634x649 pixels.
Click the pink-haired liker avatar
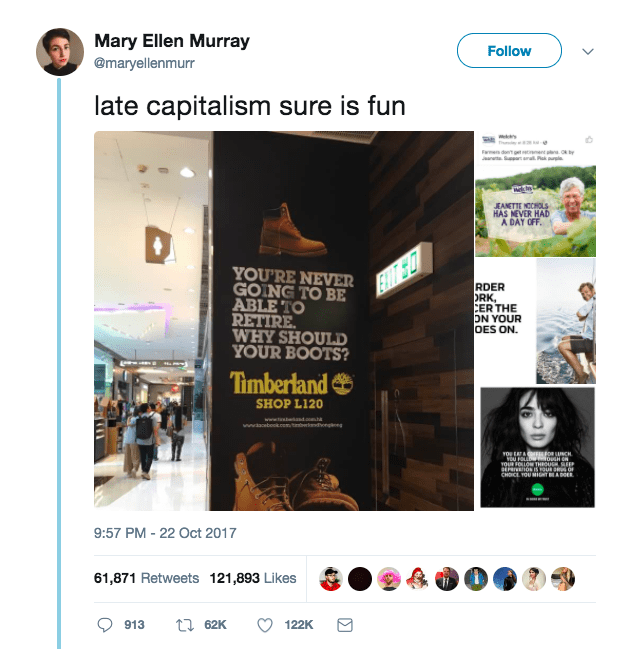pos(389,579)
